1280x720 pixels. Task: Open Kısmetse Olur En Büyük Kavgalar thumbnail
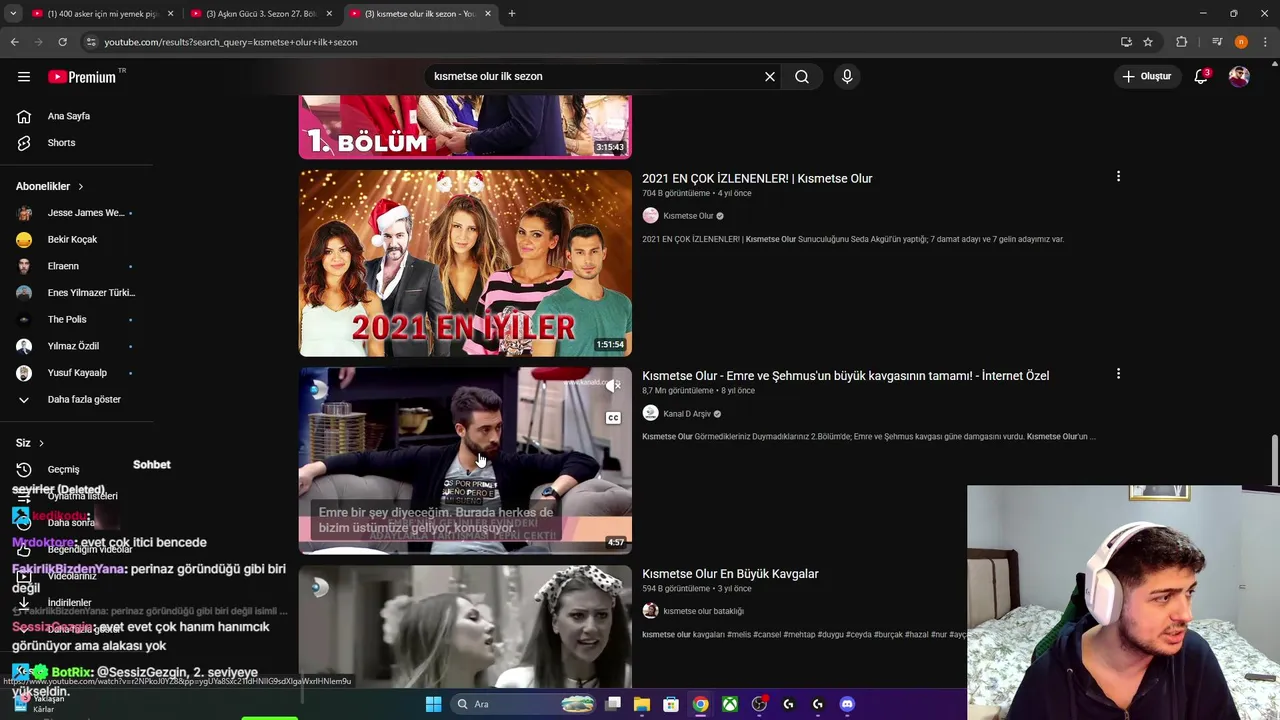[x=465, y=626]
